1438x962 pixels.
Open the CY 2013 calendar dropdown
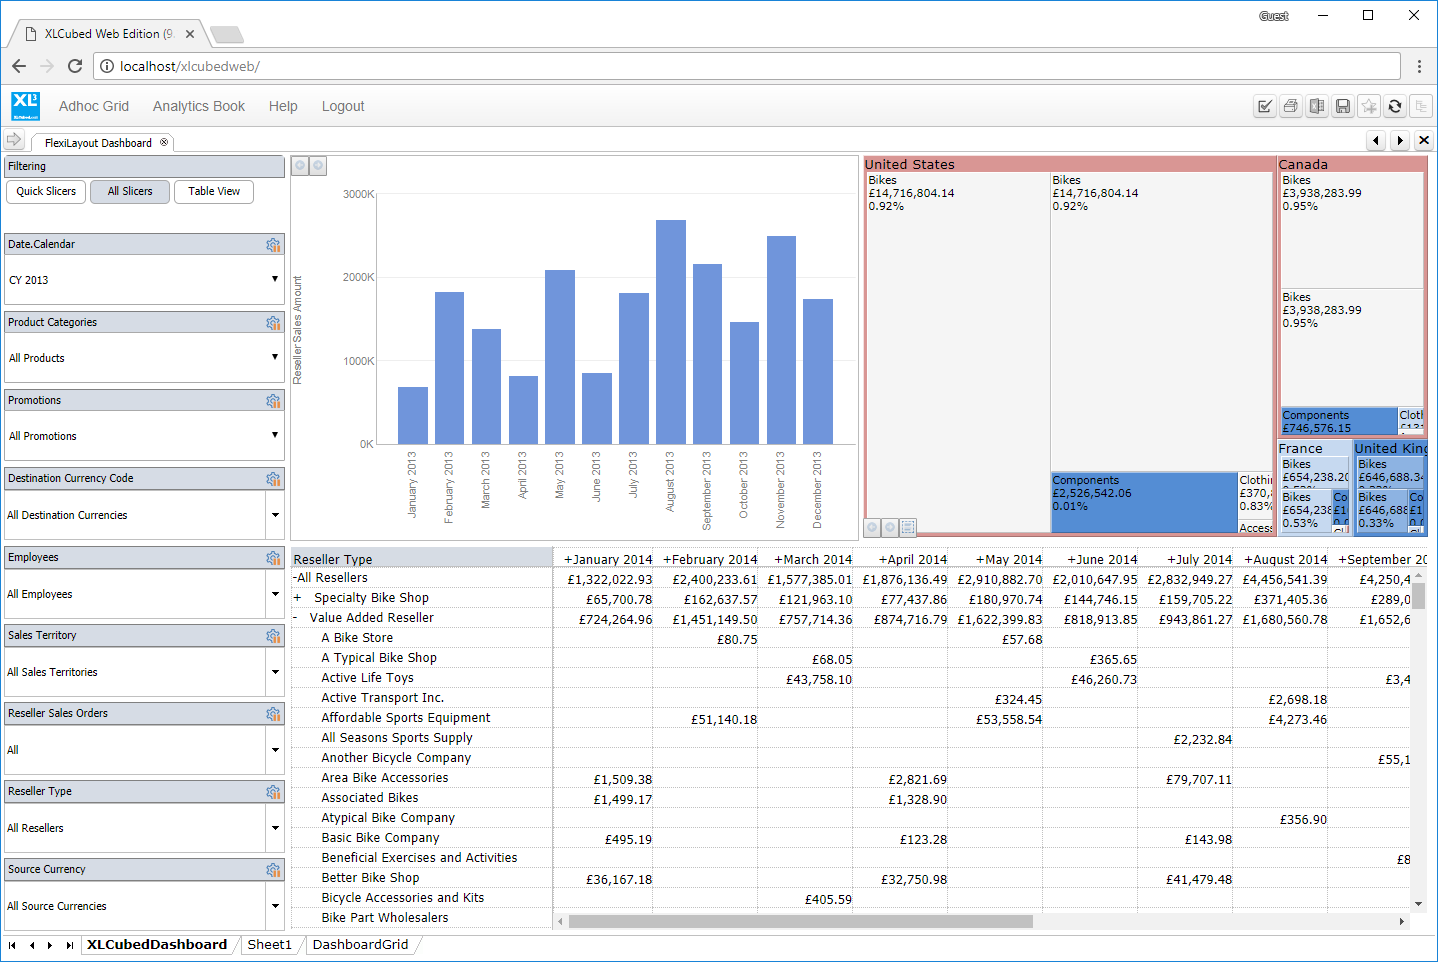click(x=275, y=279)
